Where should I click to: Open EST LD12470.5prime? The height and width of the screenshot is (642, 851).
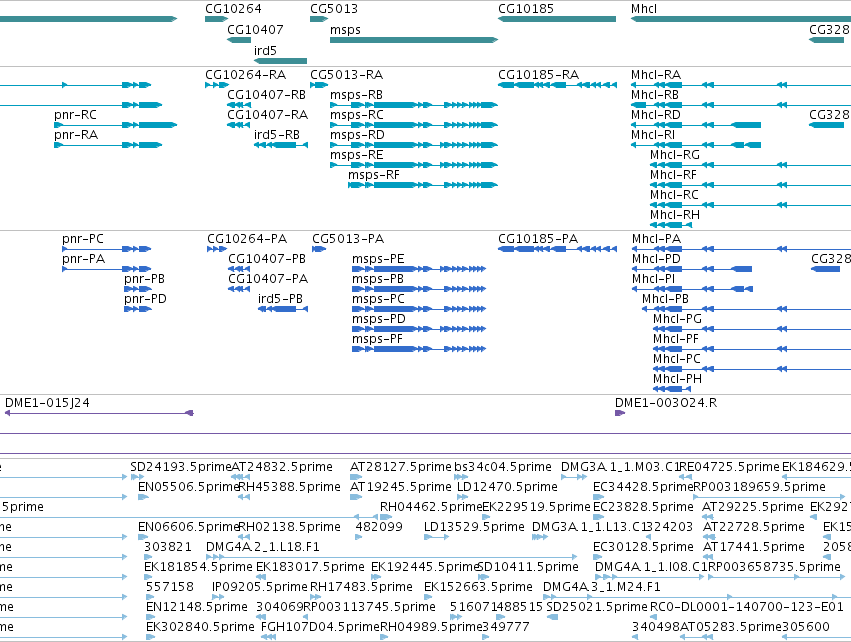tap(507, 487)
